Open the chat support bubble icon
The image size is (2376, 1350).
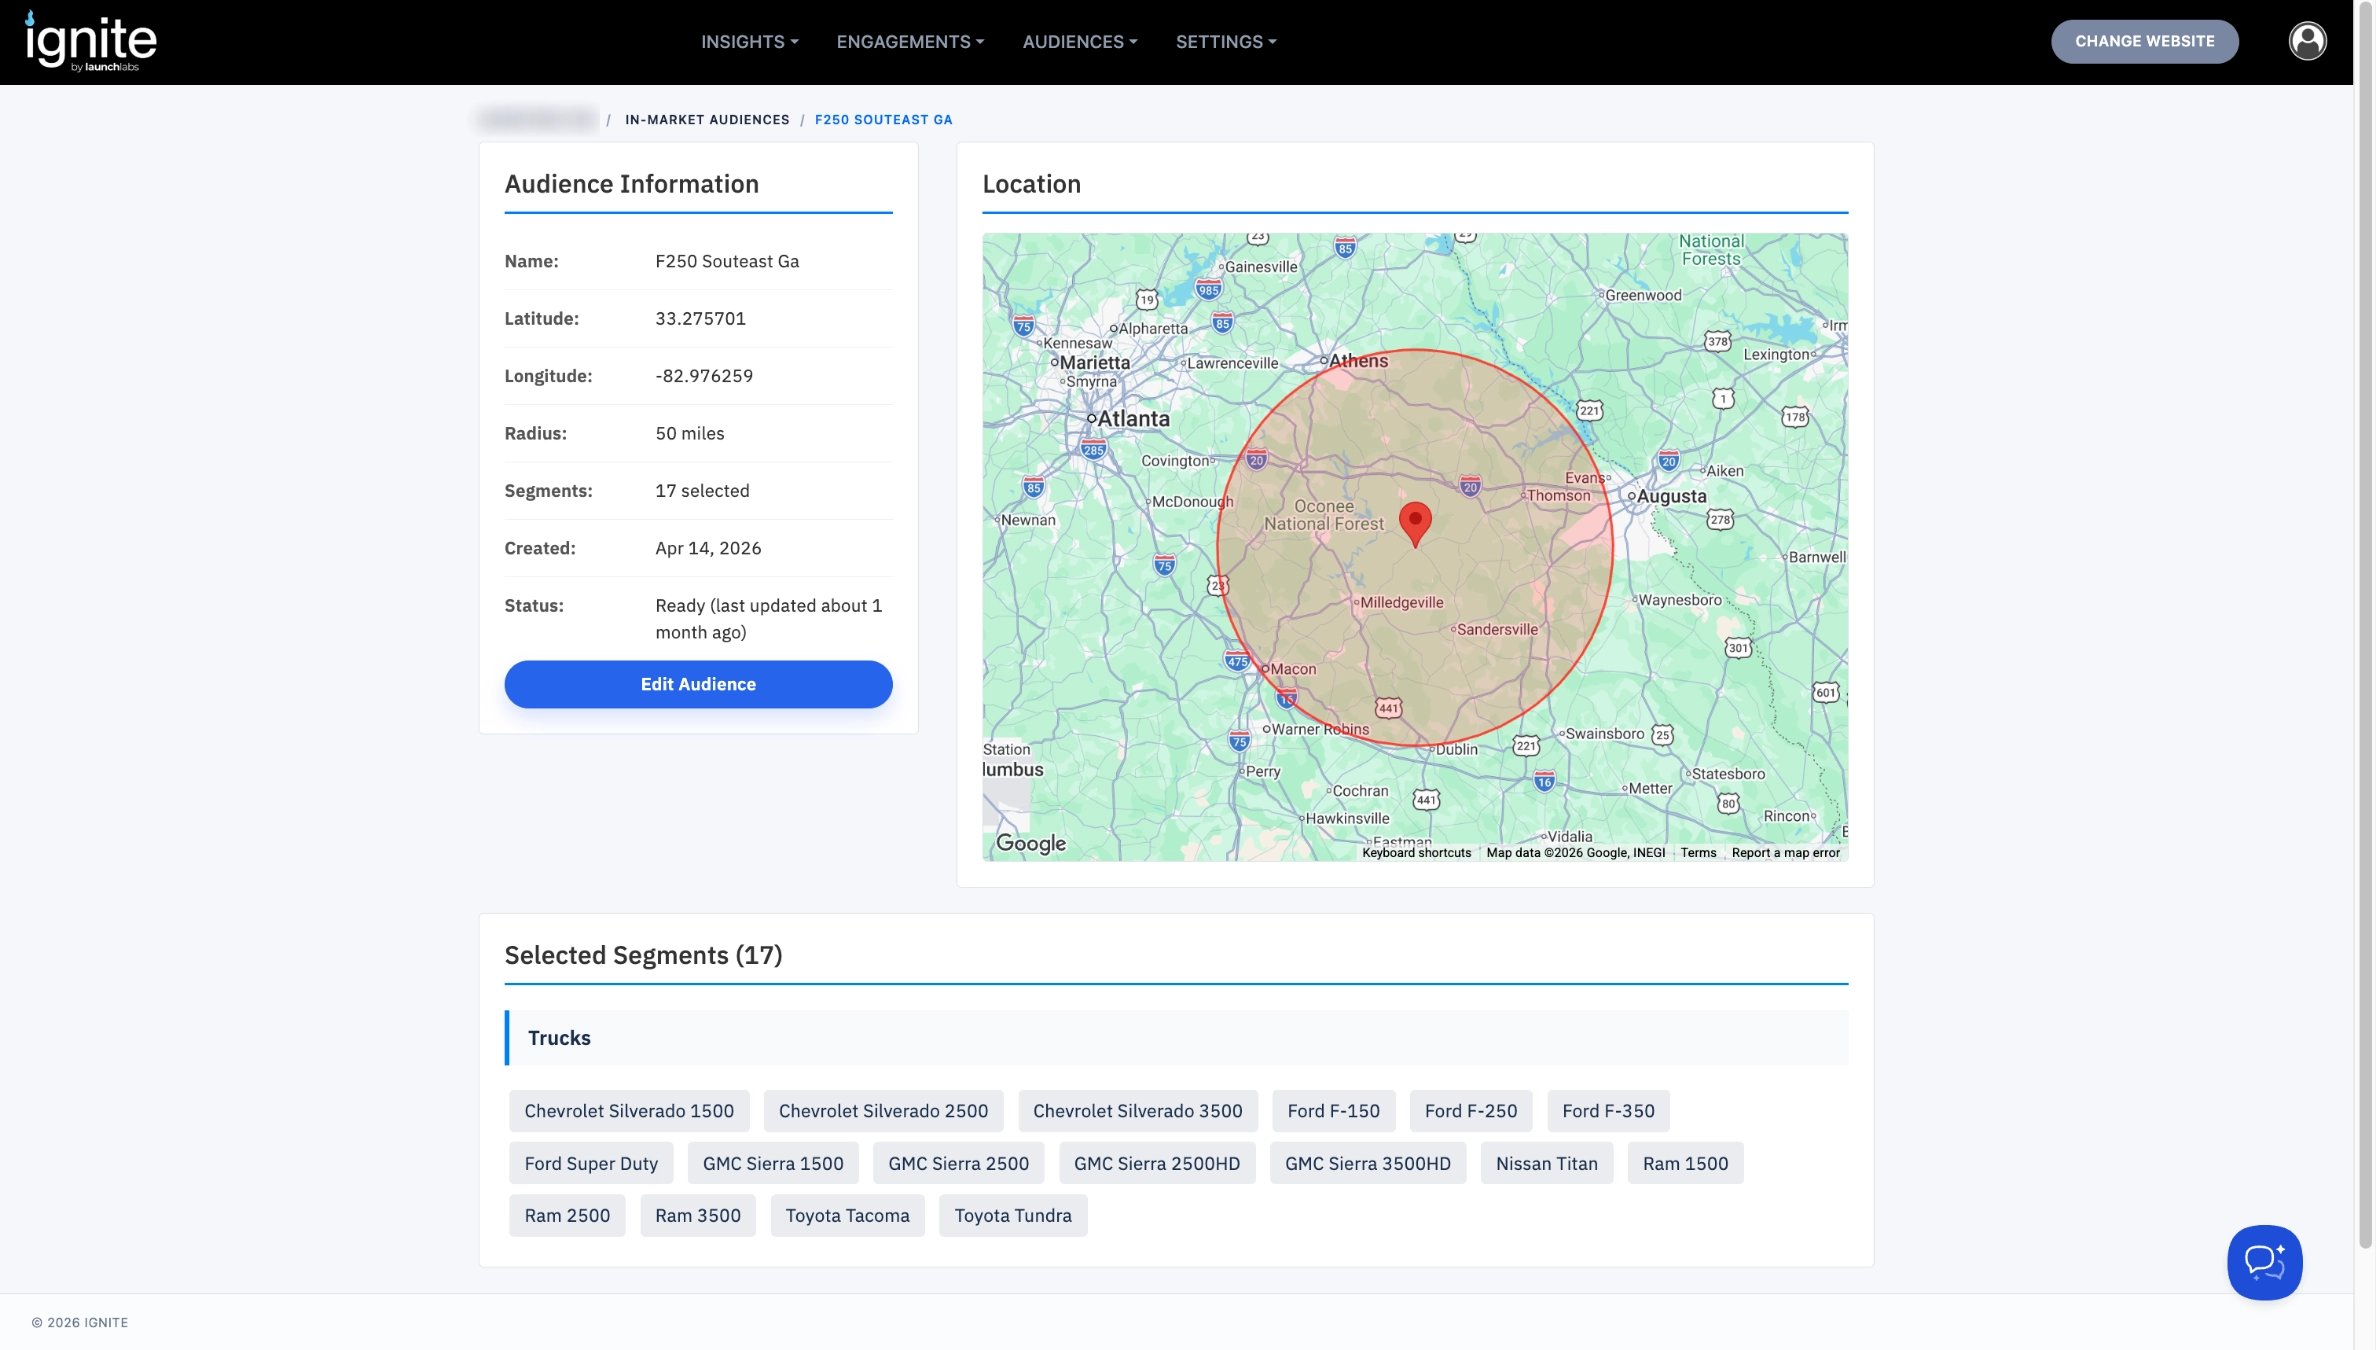(x=2264, y=1262)
